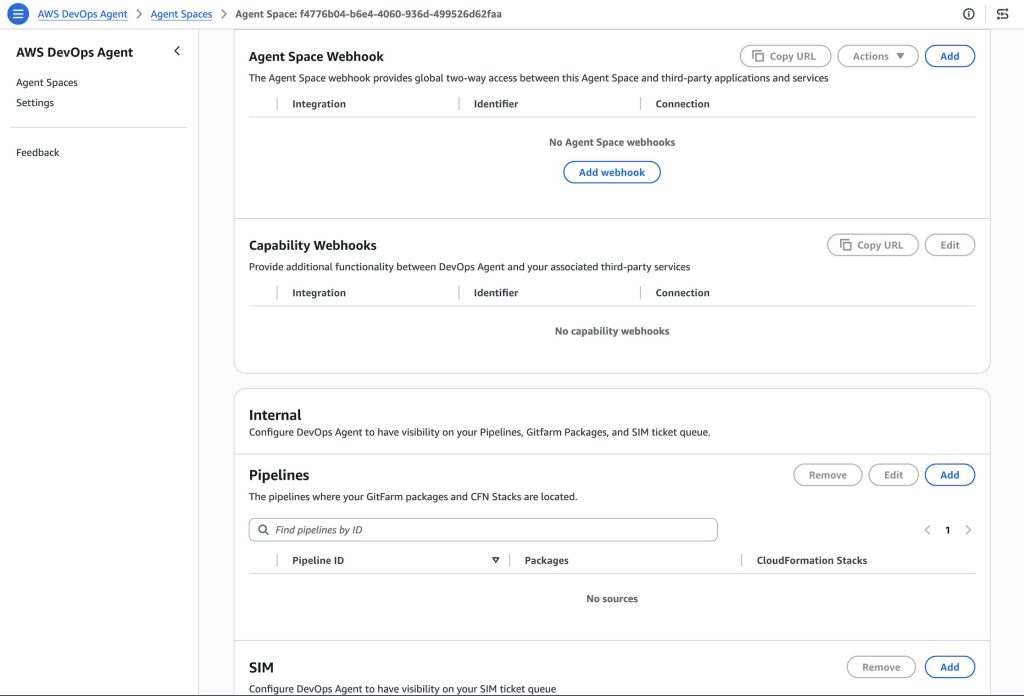Screen dimensions: 1024x696
Task: Focus the Find pipelines by ID field
Action: pos(490,530)
